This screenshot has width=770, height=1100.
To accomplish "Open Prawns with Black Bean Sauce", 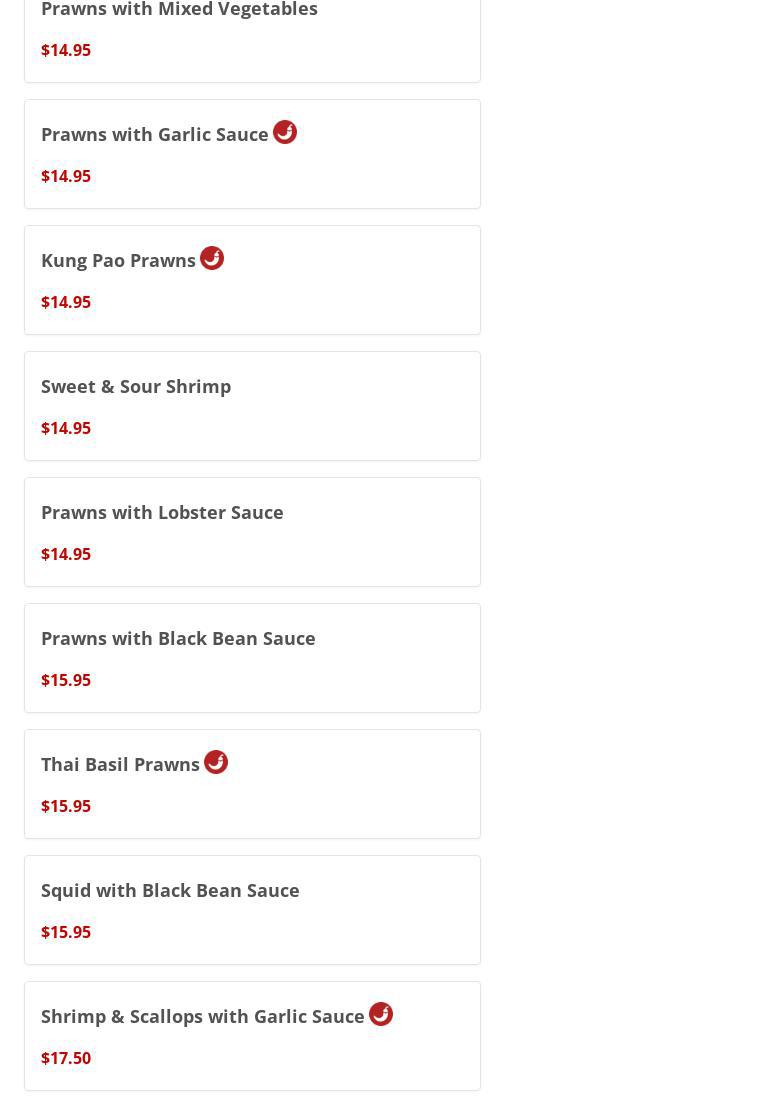I will click(x=178, y=638).
